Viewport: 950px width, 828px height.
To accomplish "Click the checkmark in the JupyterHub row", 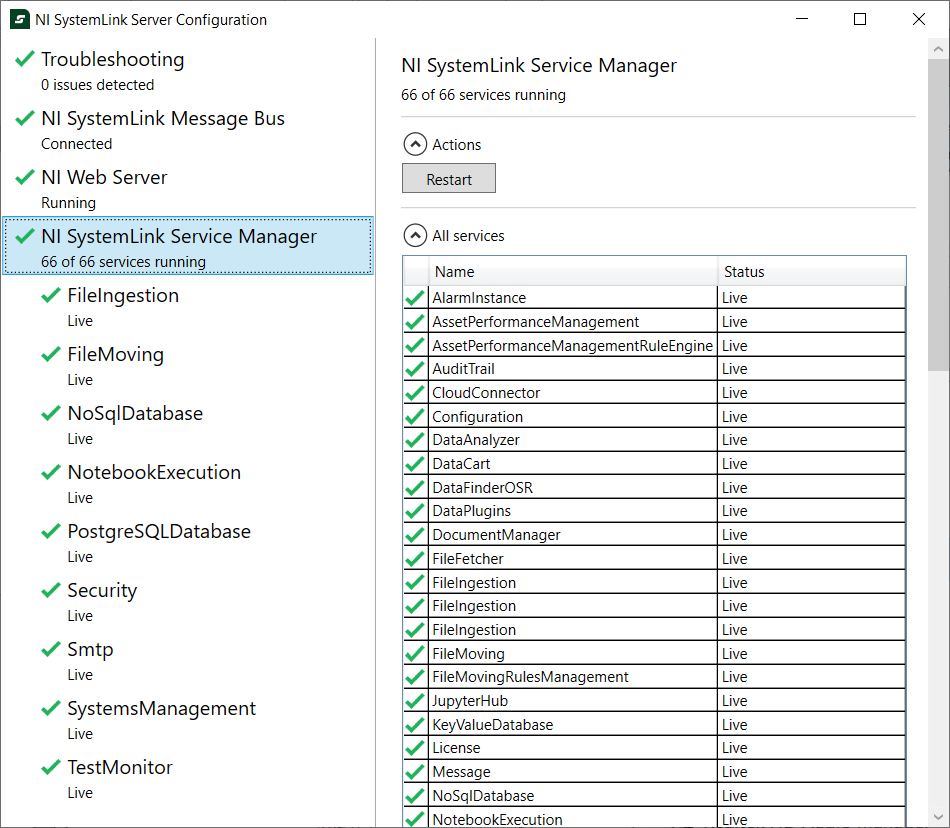I will [415, 701].
